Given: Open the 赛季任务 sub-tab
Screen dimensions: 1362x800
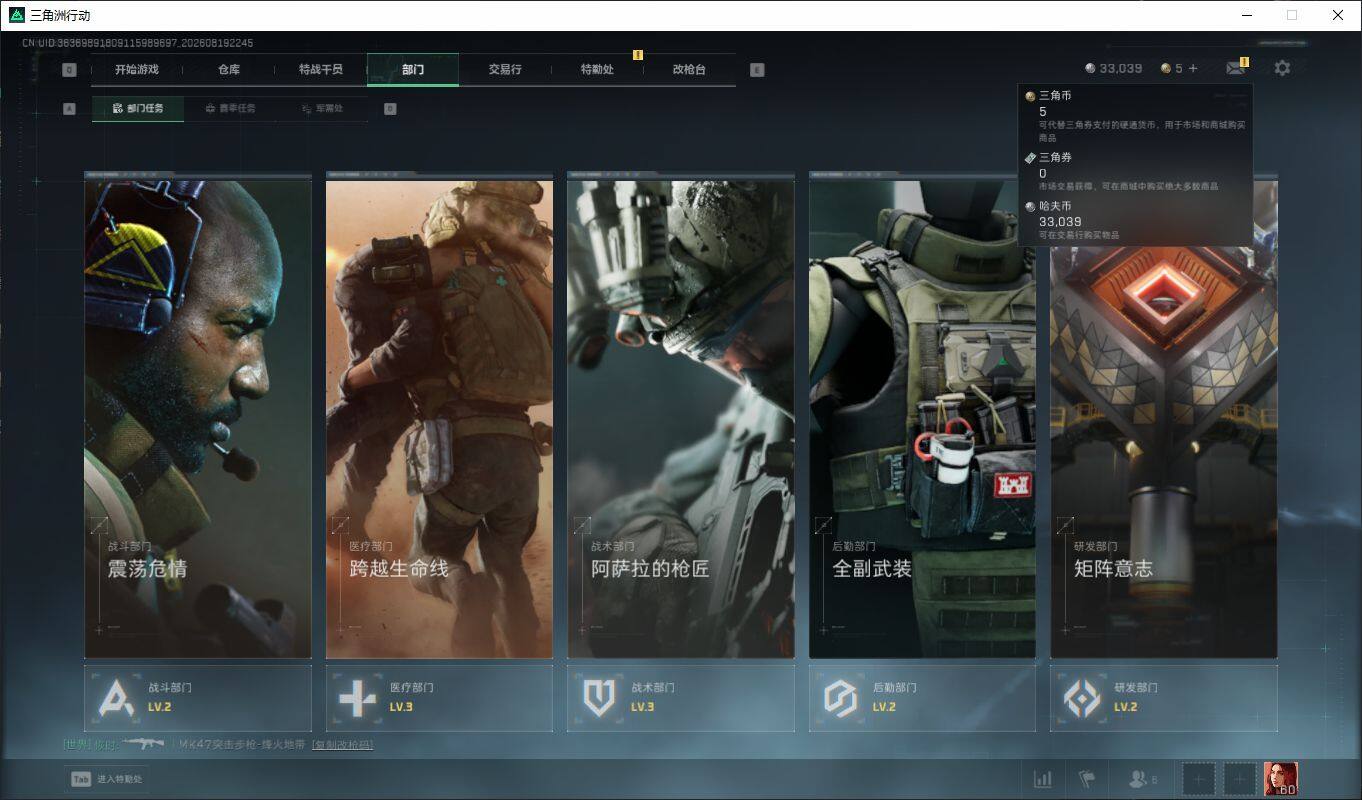Looking at the screenshot, I should pyautogui.click(x=230, y=108).
